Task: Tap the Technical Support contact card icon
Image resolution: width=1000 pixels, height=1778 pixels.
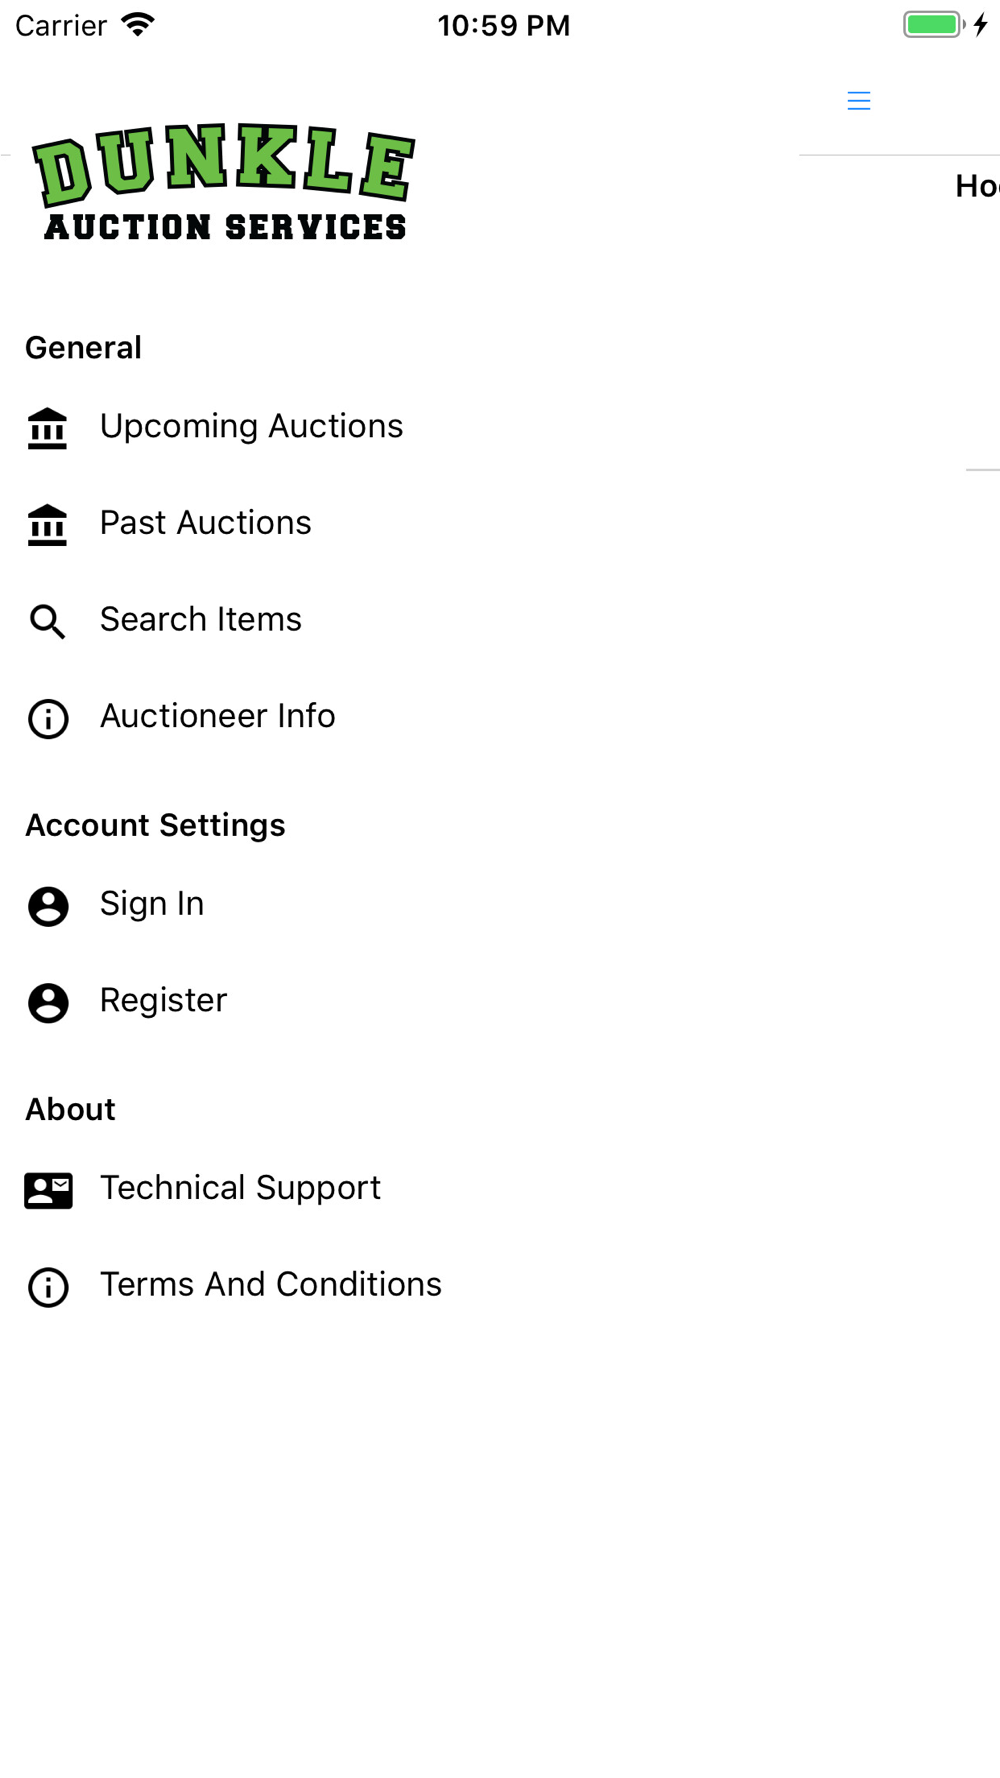Action: coord(48,1190)
